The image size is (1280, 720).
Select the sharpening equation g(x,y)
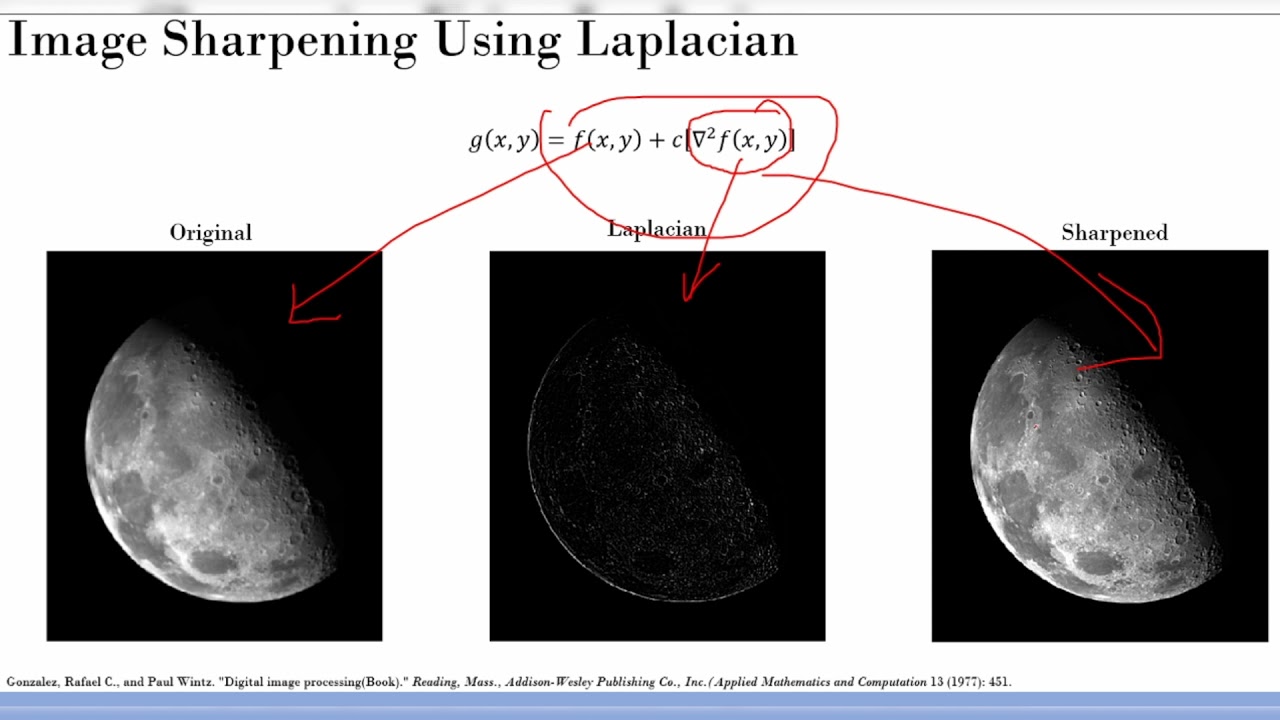point(632,140)
